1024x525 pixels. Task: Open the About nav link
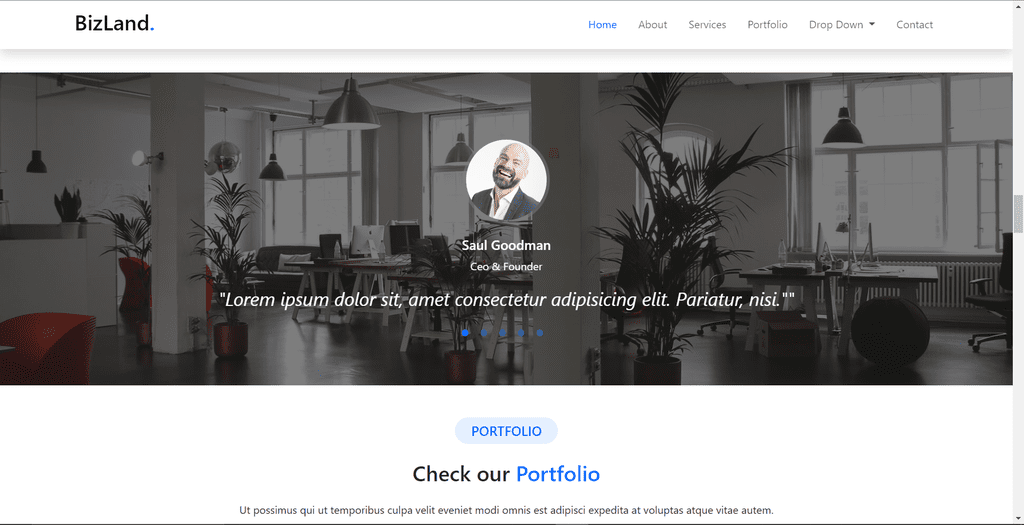[x=652, y=25]
